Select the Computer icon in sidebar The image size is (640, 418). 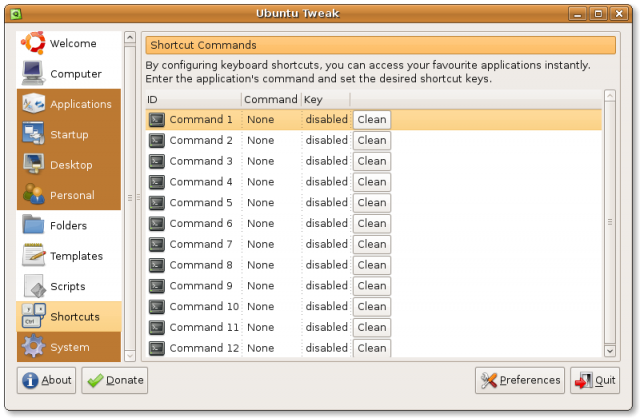click(x=33, y=73)
